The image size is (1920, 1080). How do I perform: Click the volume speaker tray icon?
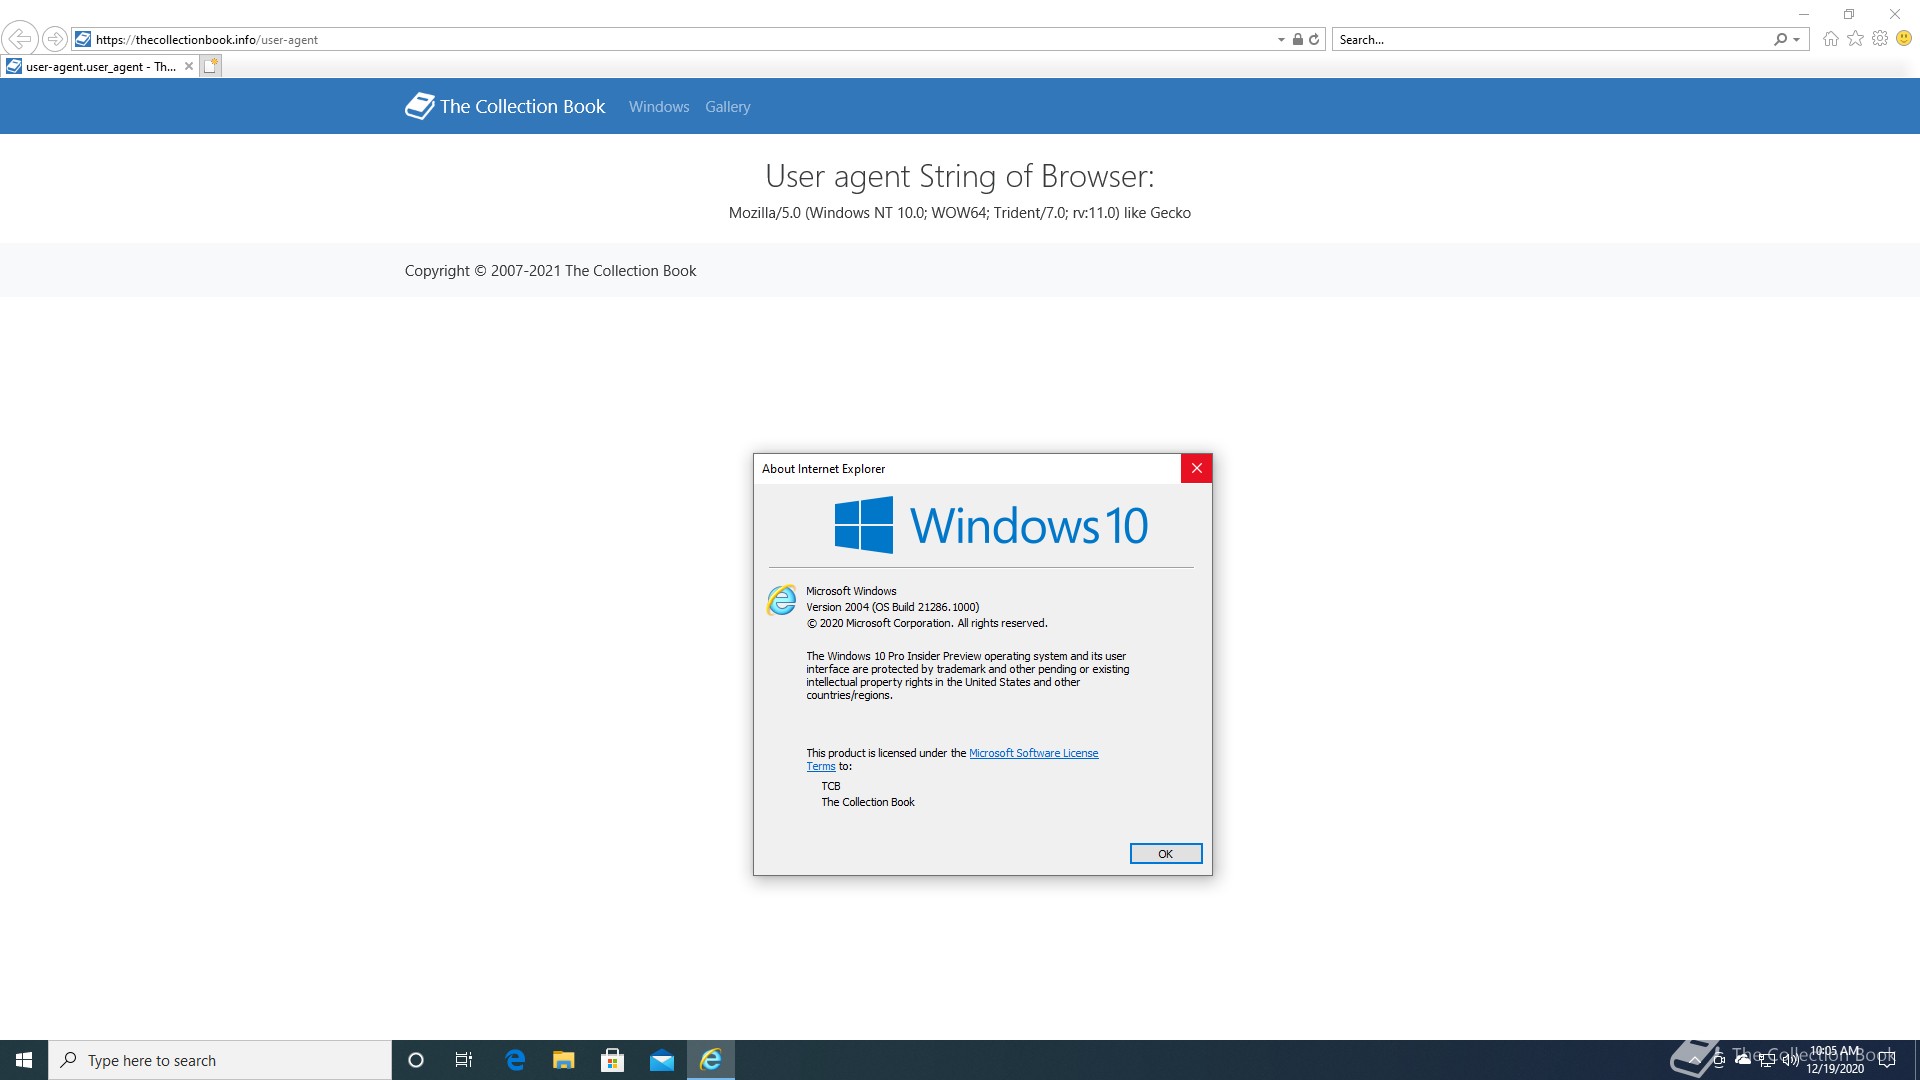[1790, 1060]
